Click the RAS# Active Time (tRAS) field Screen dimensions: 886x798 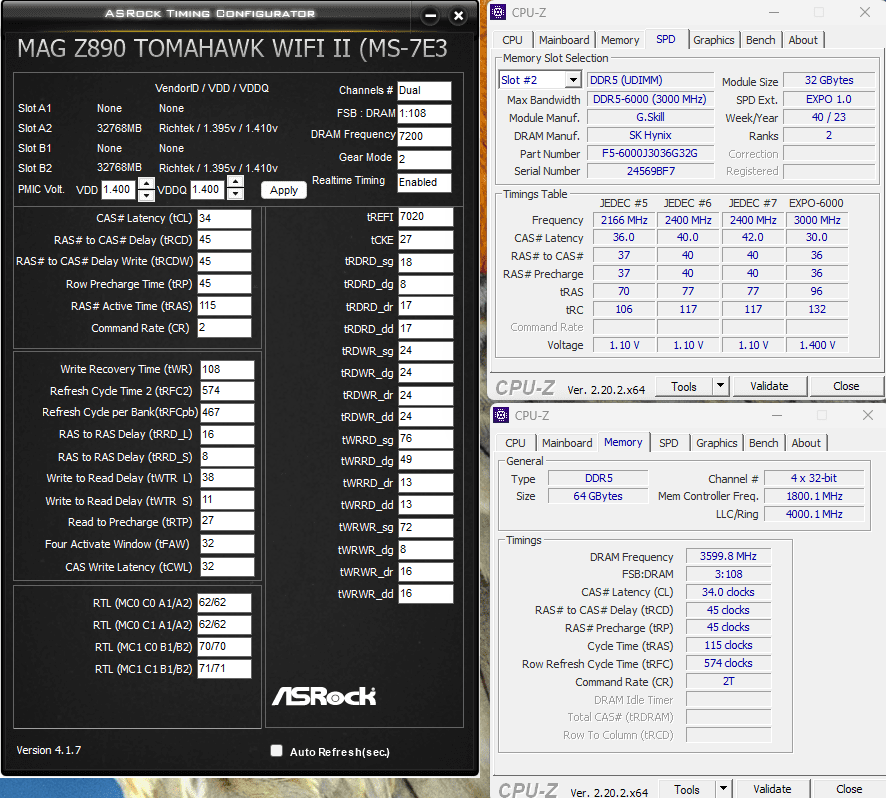[224, 306]
